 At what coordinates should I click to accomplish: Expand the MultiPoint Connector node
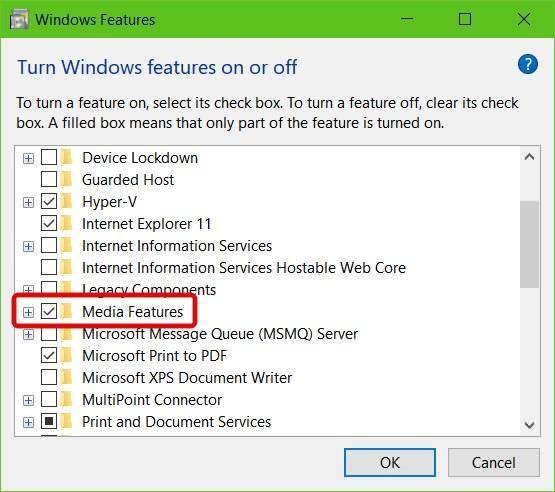[28, 400]
